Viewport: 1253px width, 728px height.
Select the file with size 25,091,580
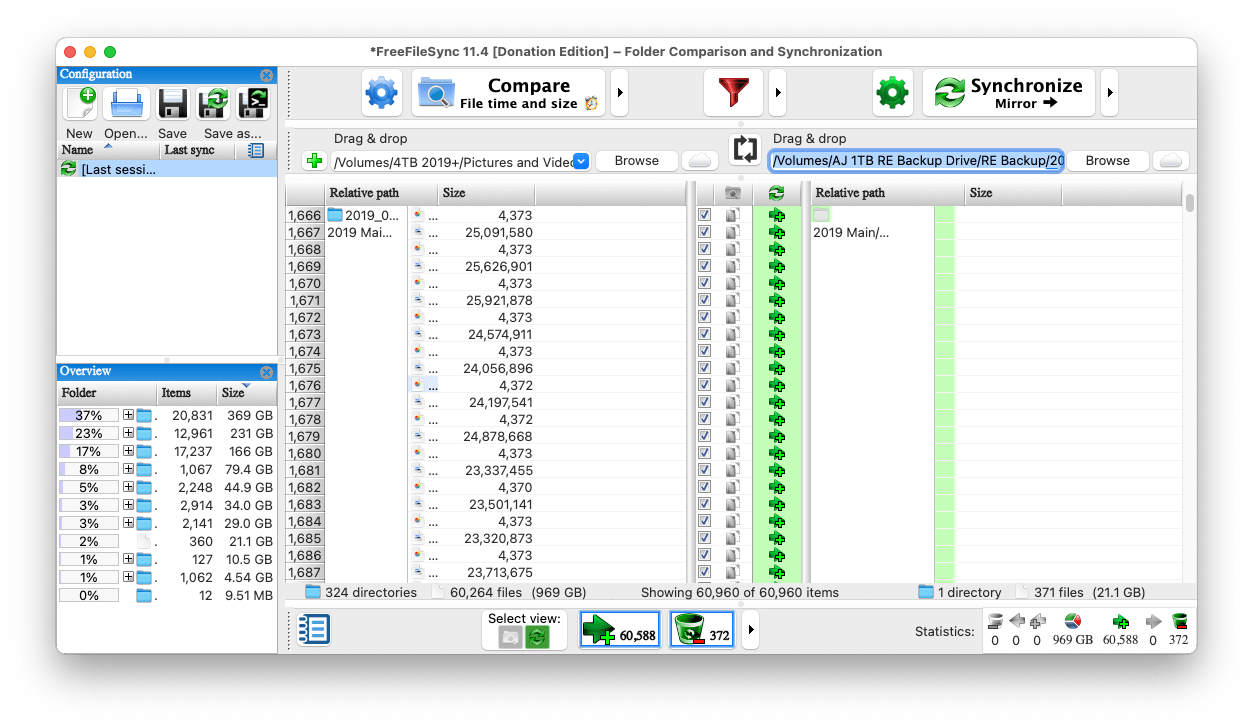(497, 232)
